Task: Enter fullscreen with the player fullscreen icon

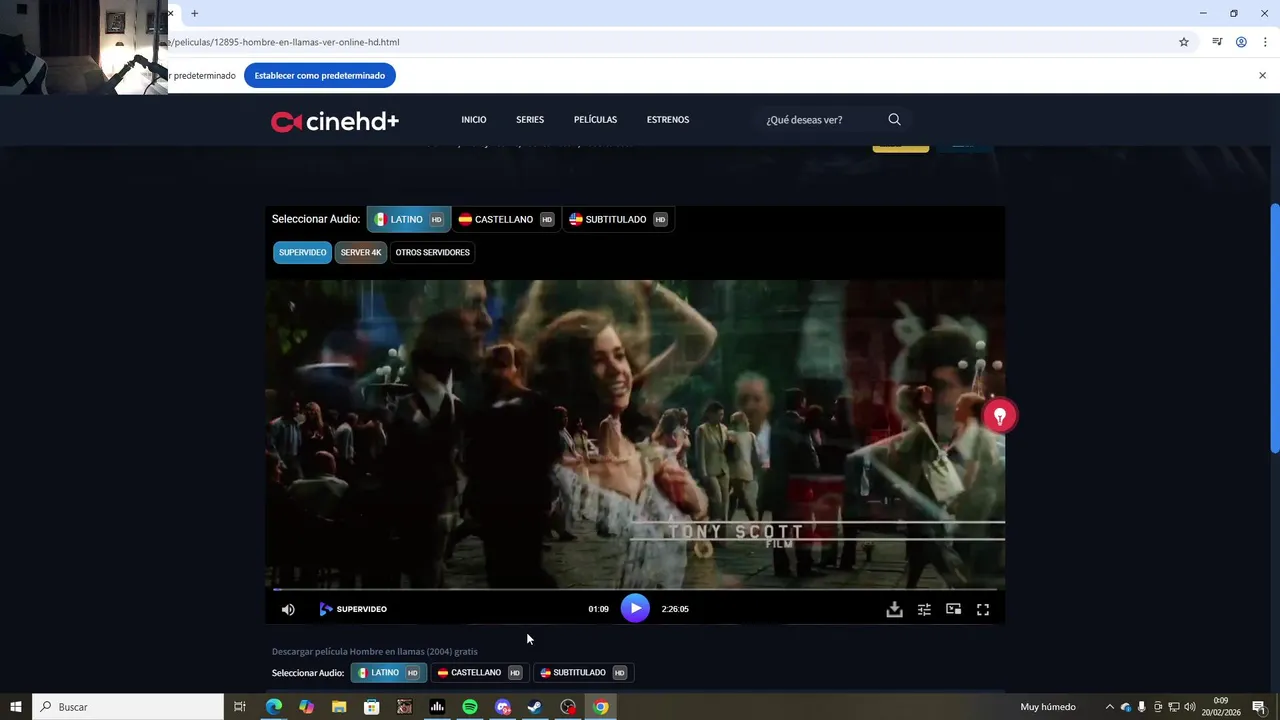Action: [x=983, y=609]
